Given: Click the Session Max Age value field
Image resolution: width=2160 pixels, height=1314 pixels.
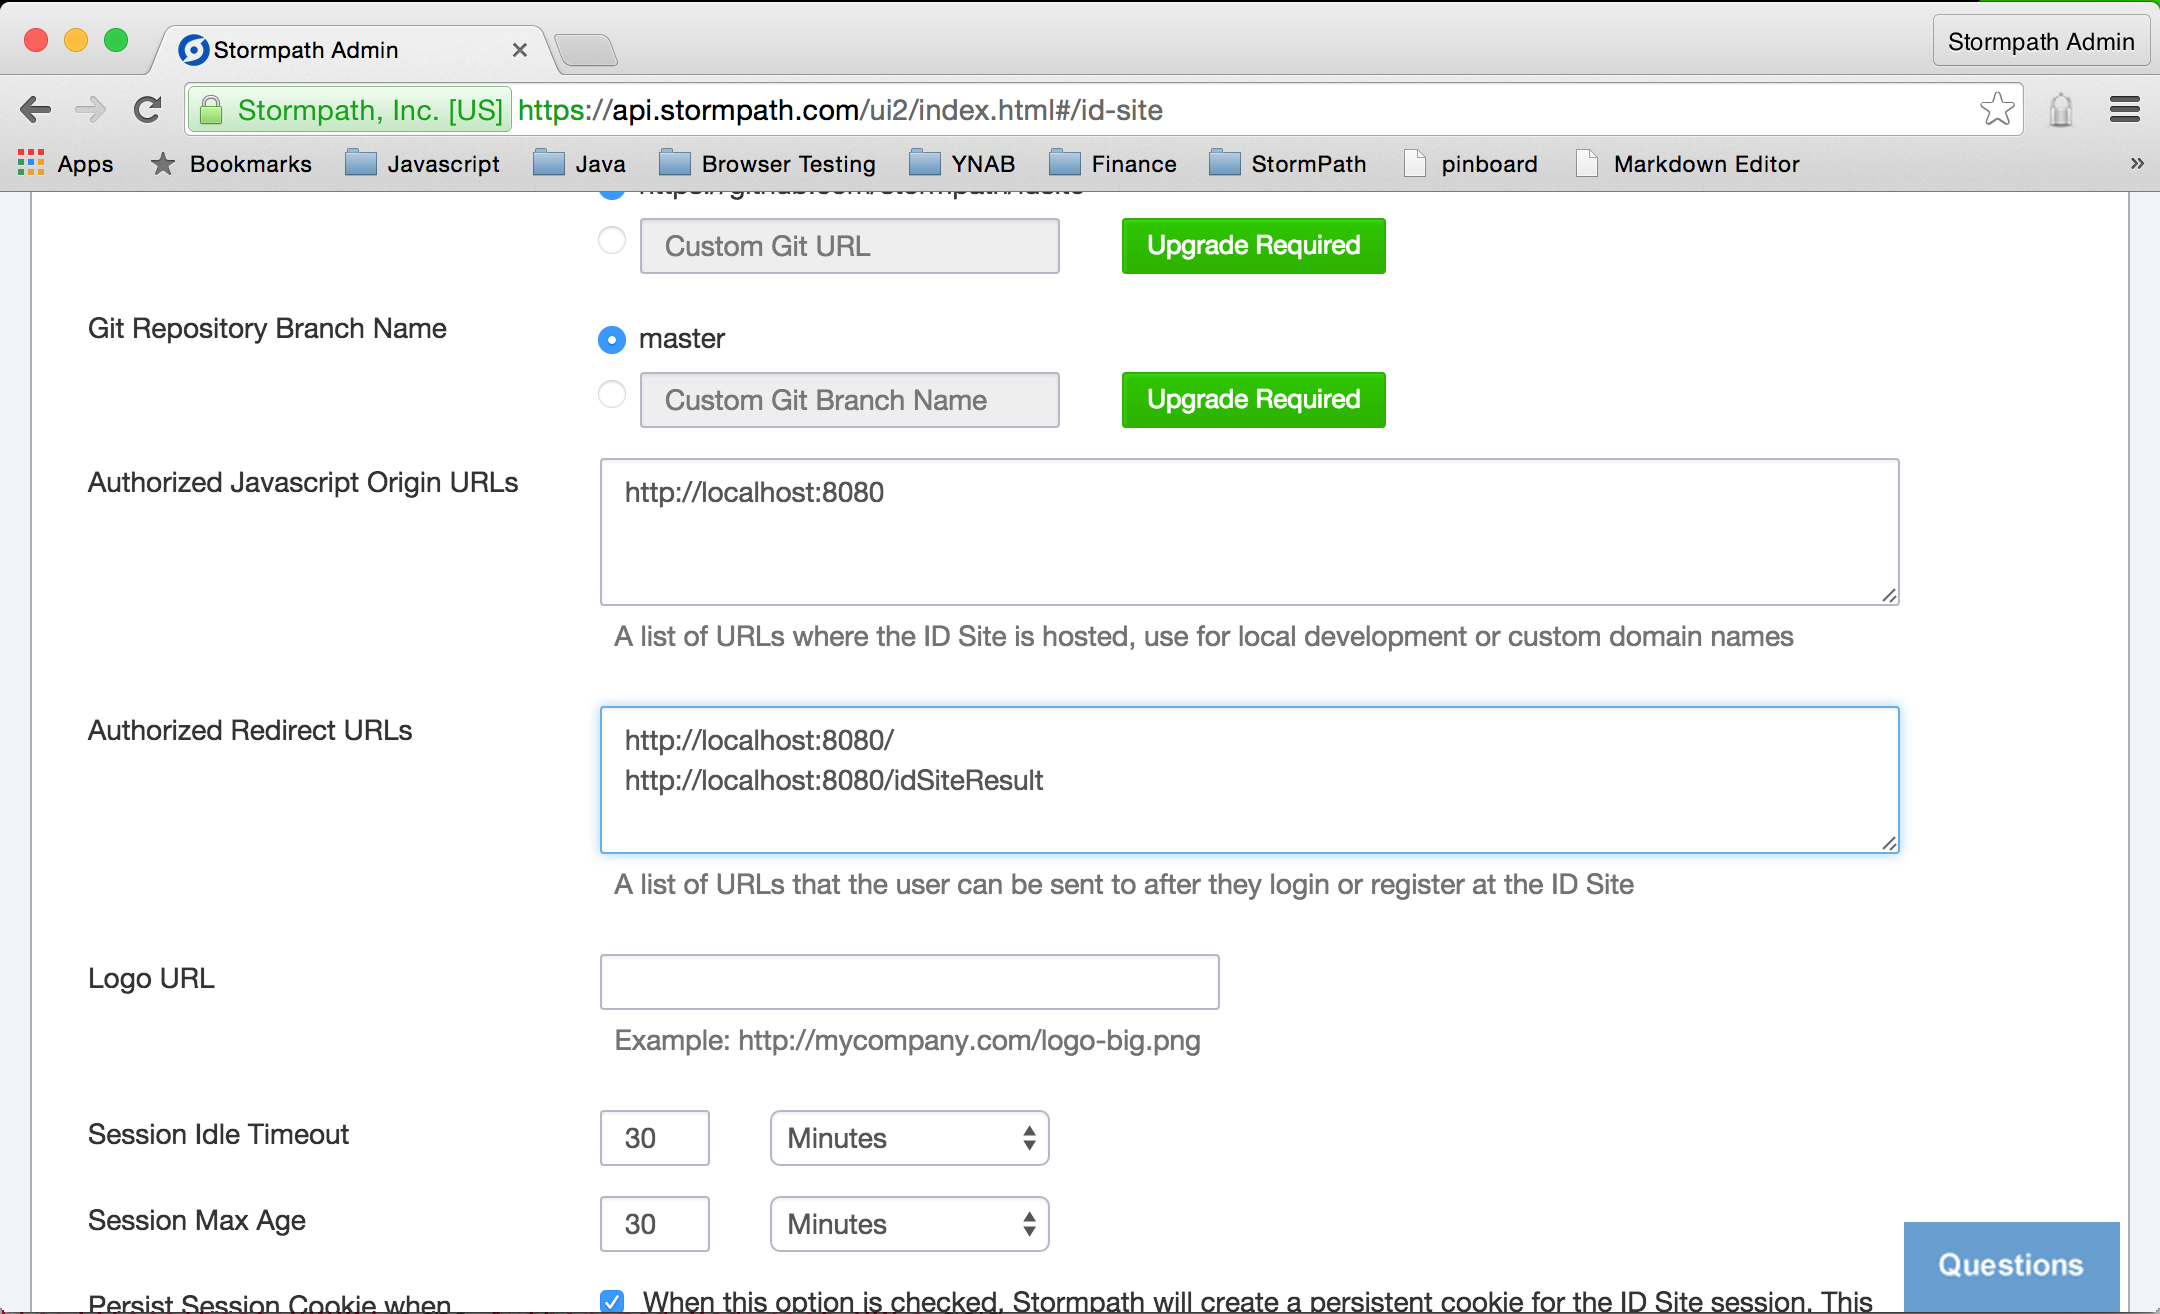Looking at the screenshot, I should point(655,1224).
